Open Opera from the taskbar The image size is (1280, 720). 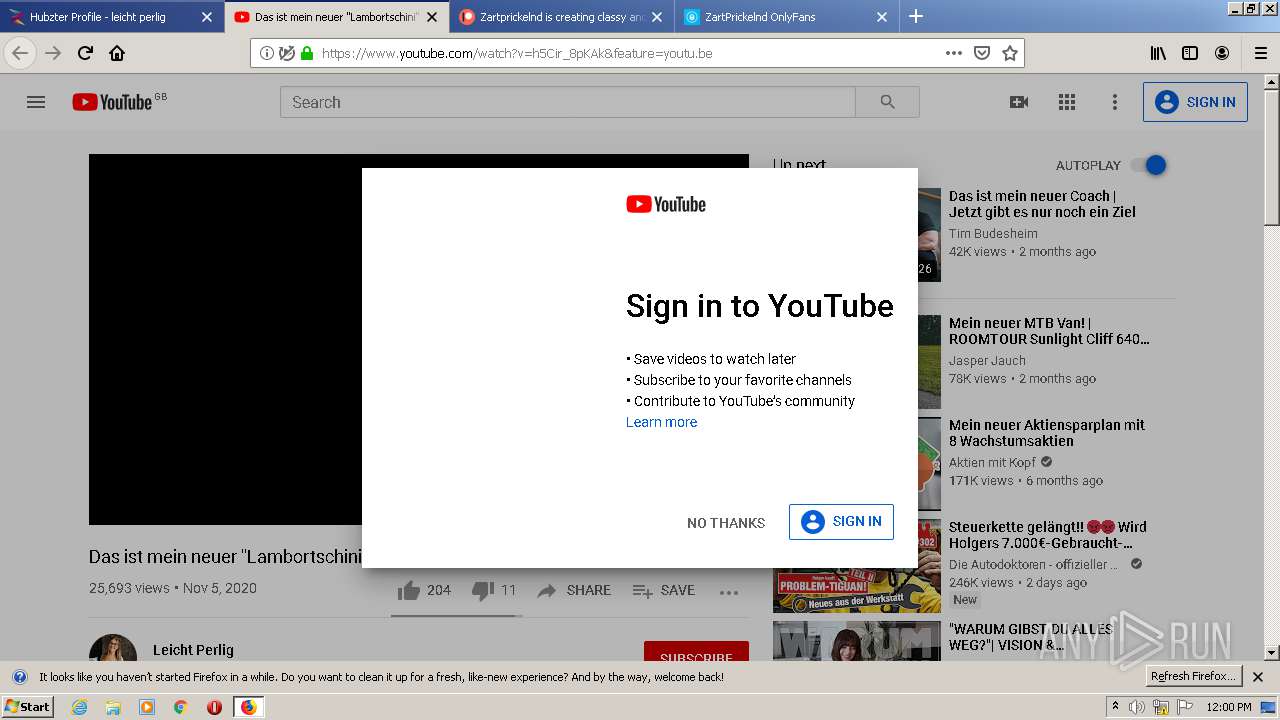(x=214, y=707)
